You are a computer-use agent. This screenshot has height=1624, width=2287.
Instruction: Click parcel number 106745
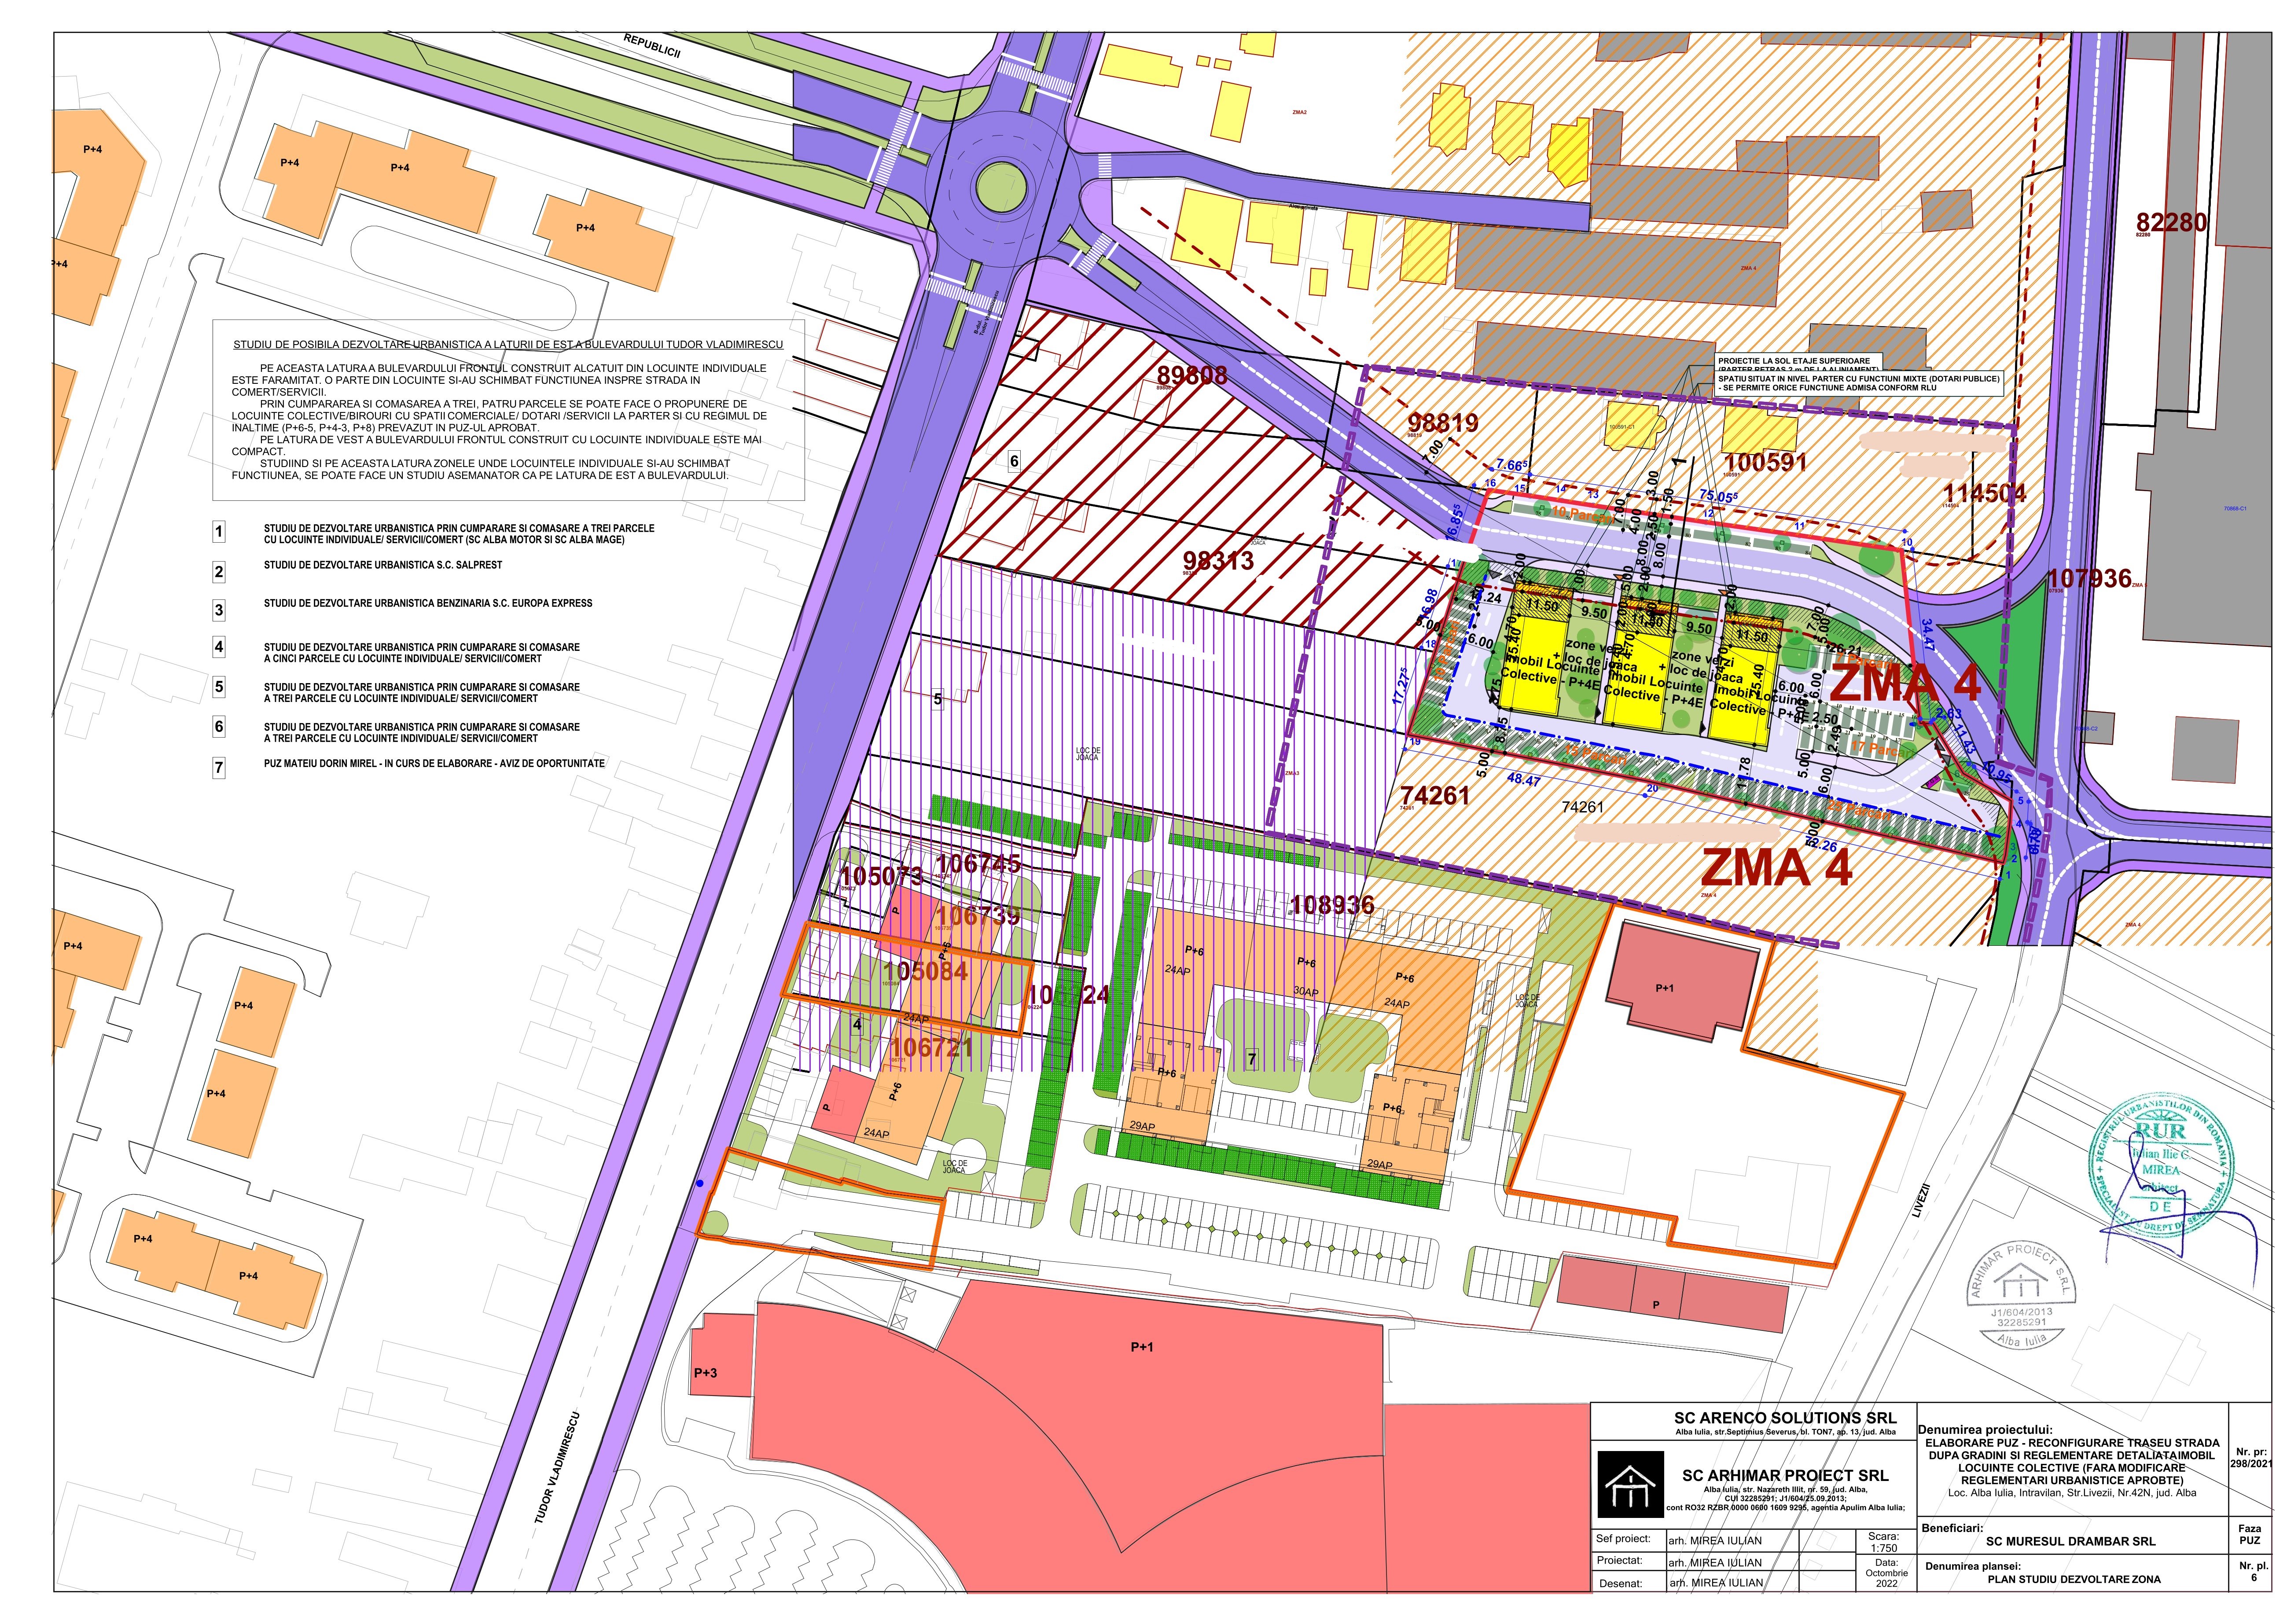978,863
